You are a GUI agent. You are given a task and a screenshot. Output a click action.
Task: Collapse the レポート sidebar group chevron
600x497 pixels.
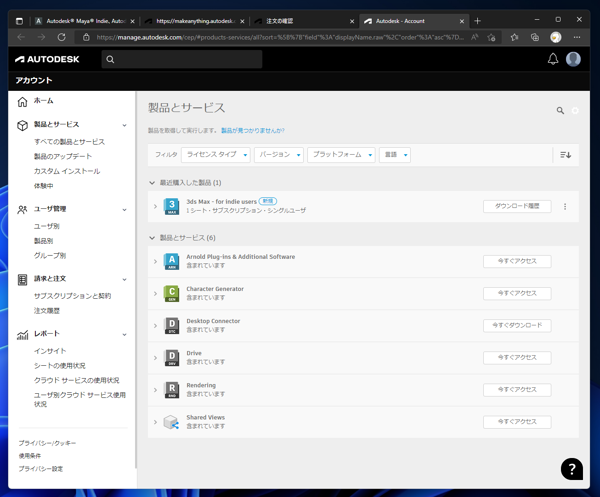[124, 335]
